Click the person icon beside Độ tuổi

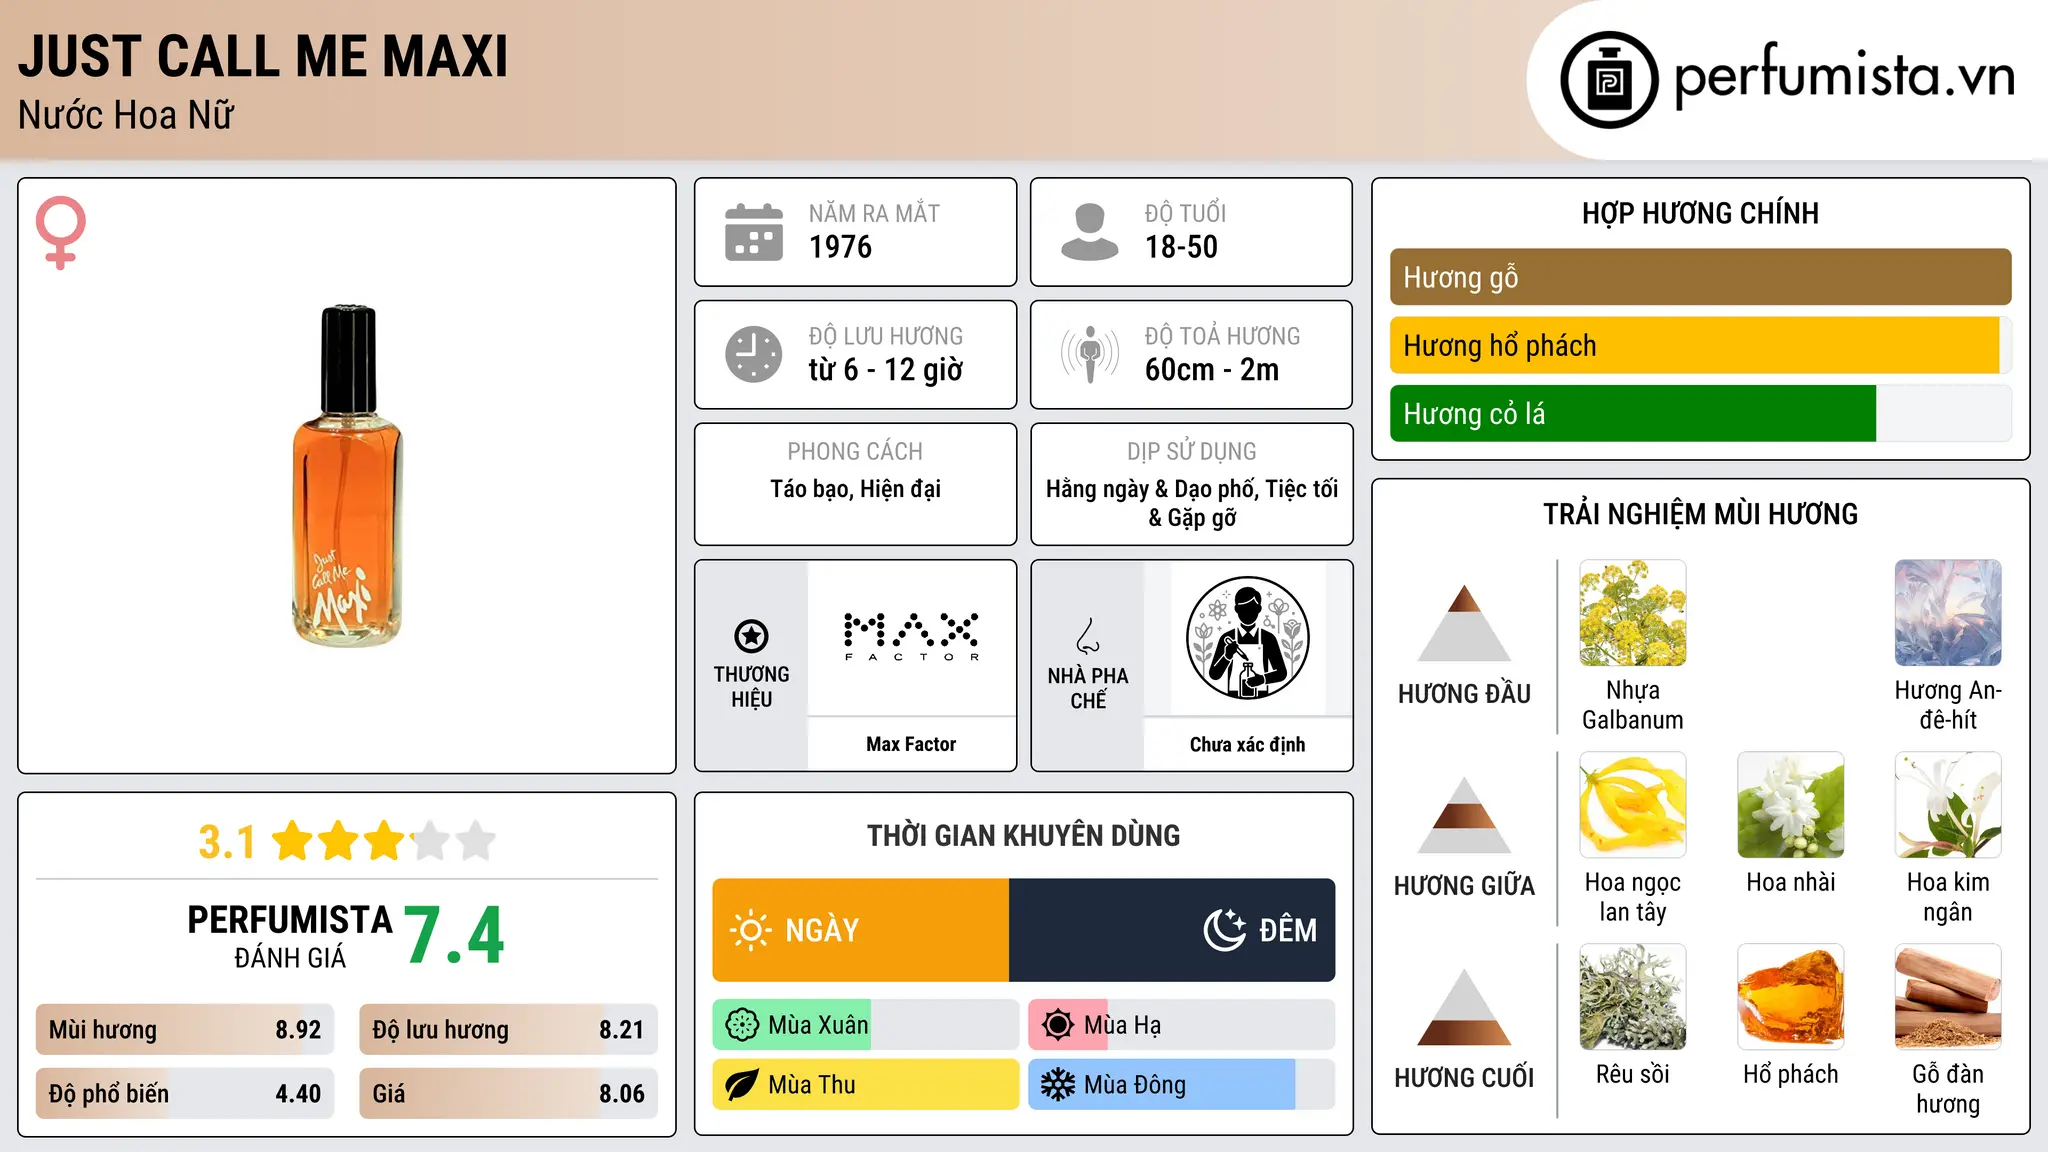click(x=1089, y=232)
